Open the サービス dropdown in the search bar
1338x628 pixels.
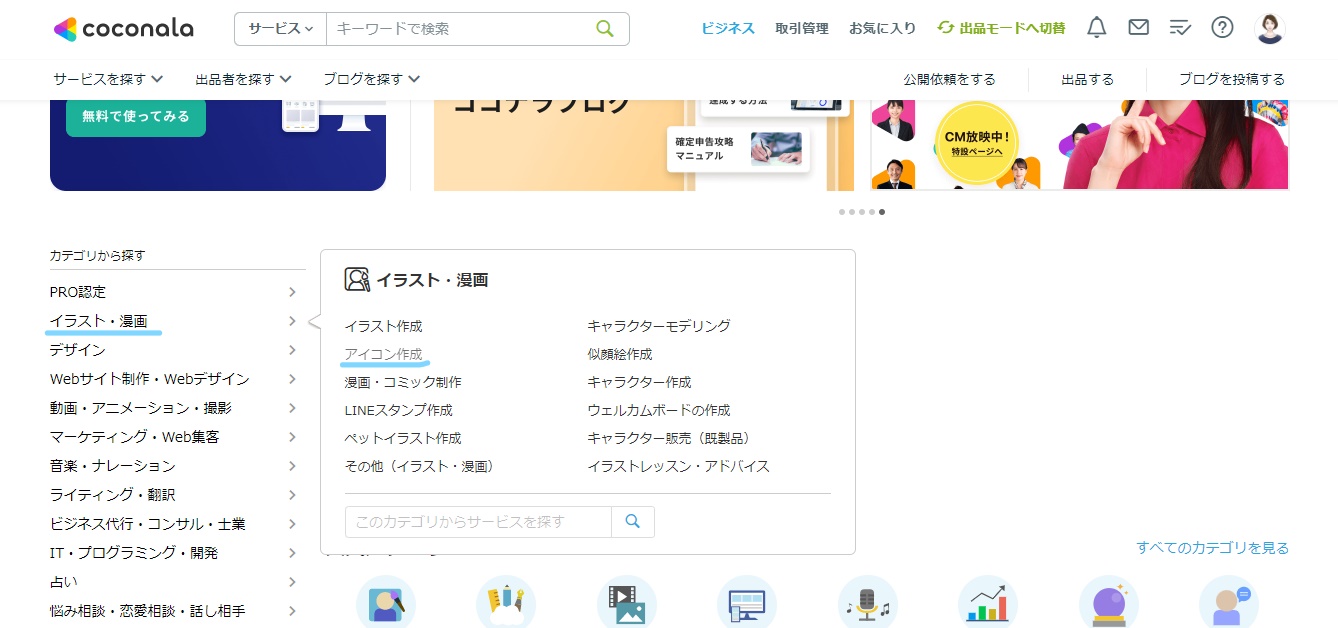[280, 29]
